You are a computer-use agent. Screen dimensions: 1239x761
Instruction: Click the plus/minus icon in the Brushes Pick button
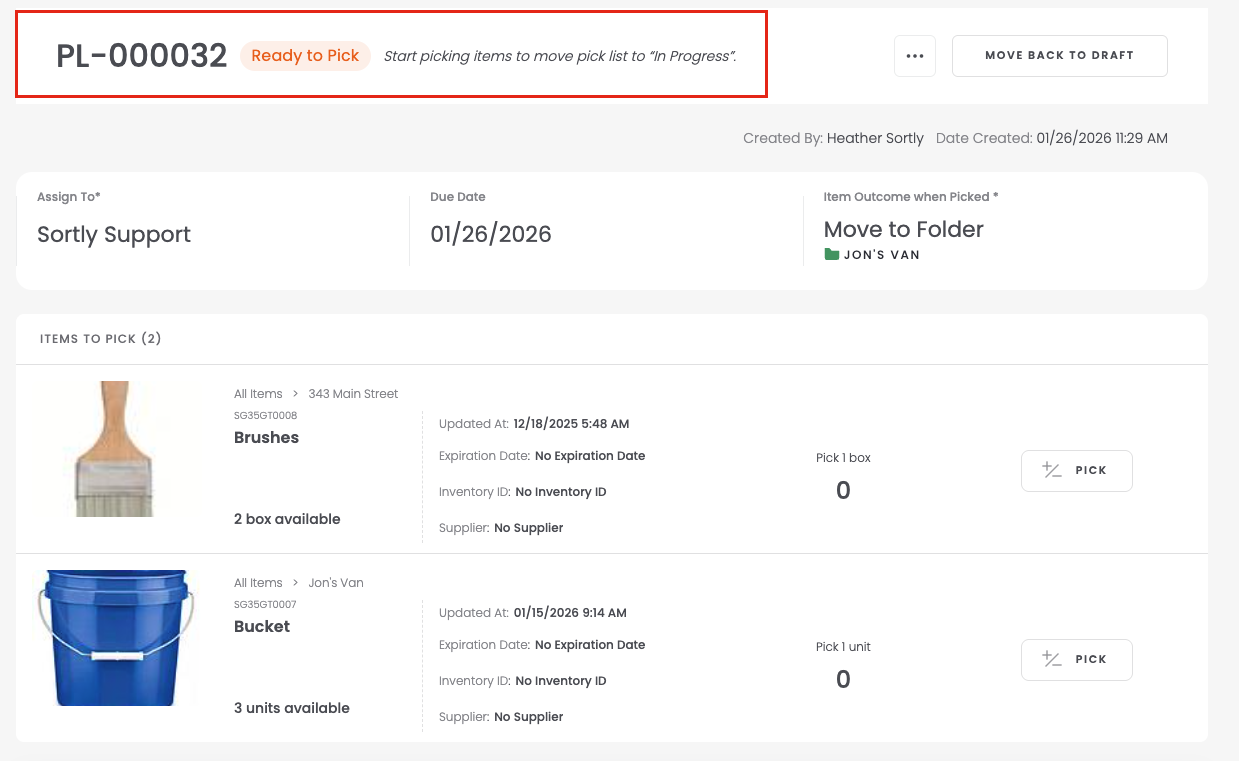1052,470
